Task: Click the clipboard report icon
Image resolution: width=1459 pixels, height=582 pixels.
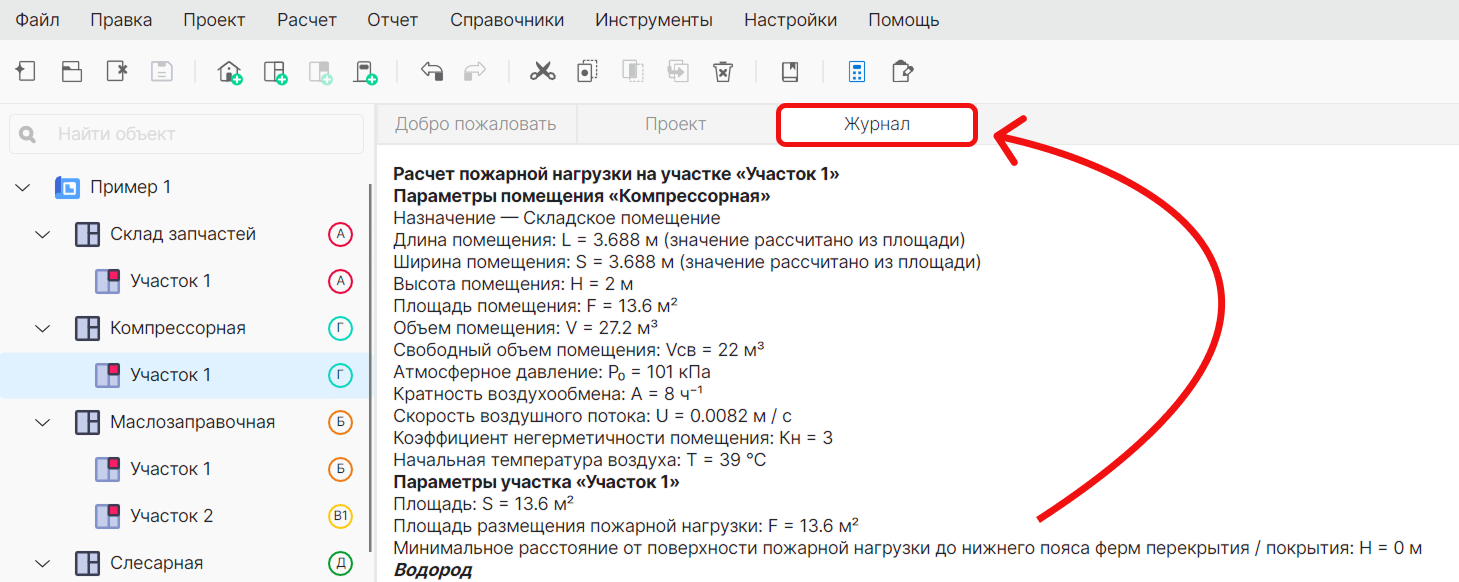Action: [903, 71]
